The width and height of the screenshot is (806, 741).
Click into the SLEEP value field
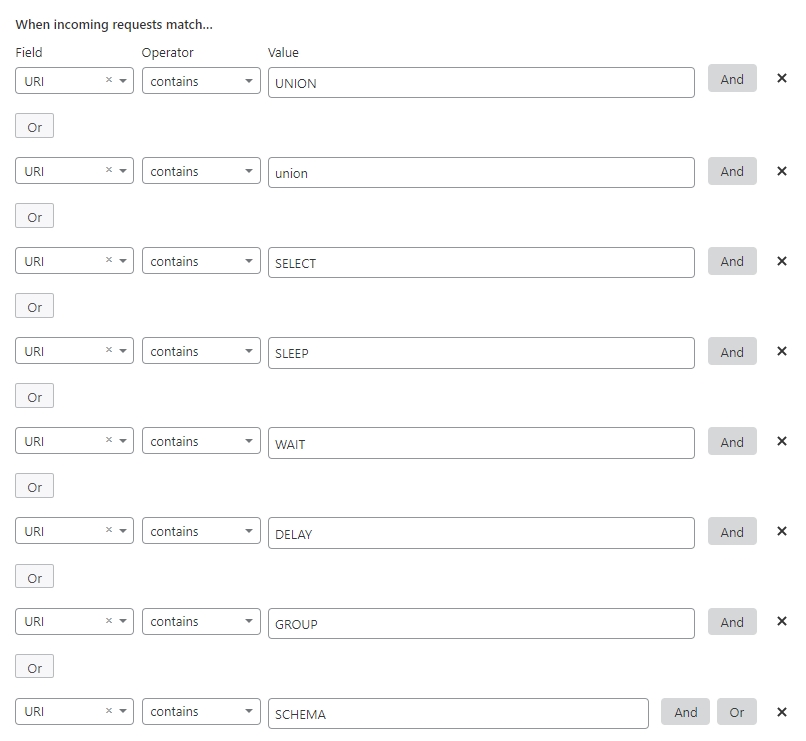click(481, 353)
